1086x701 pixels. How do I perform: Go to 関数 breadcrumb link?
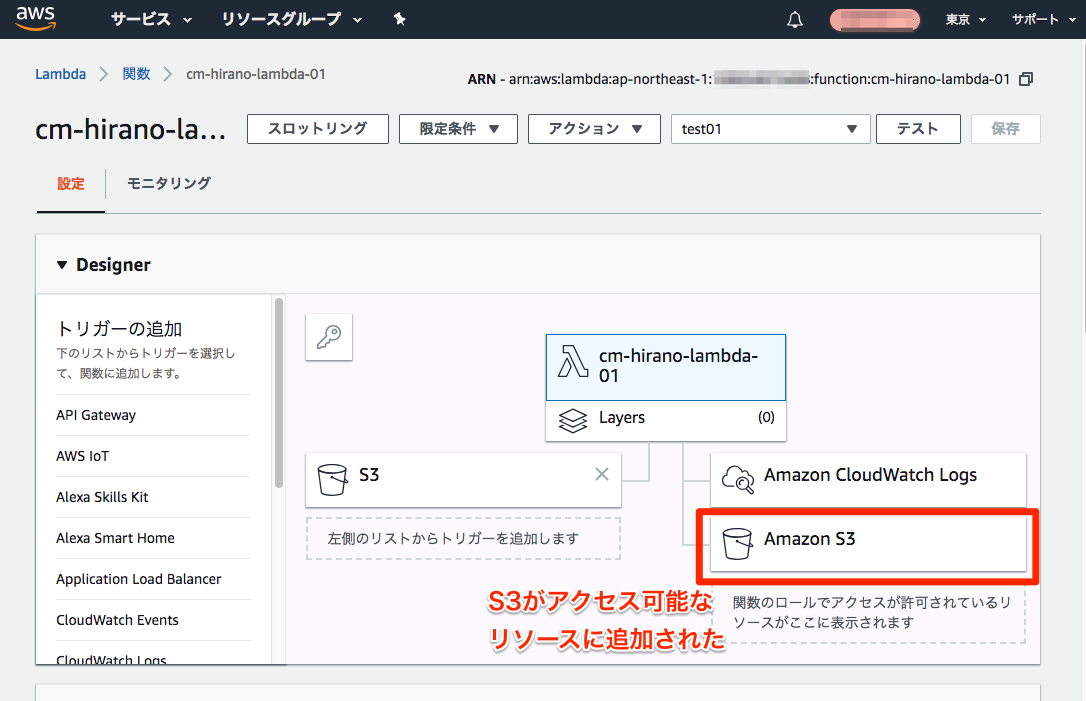coord(136,74)
